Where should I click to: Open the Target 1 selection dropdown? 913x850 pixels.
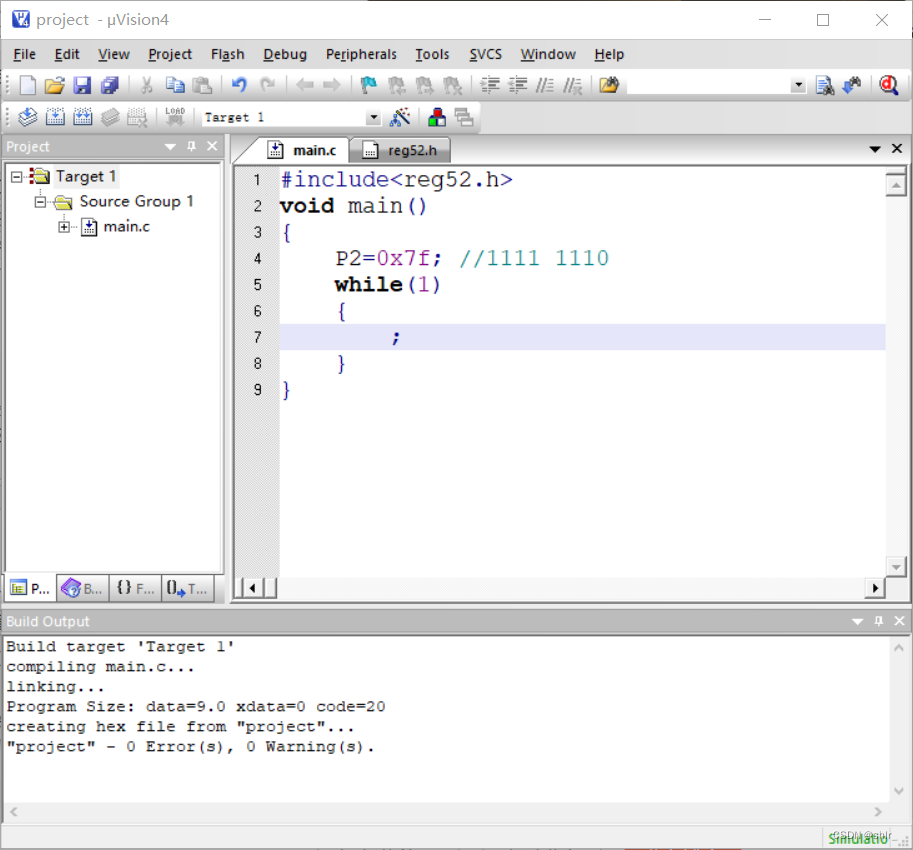(x=373, y=118)
